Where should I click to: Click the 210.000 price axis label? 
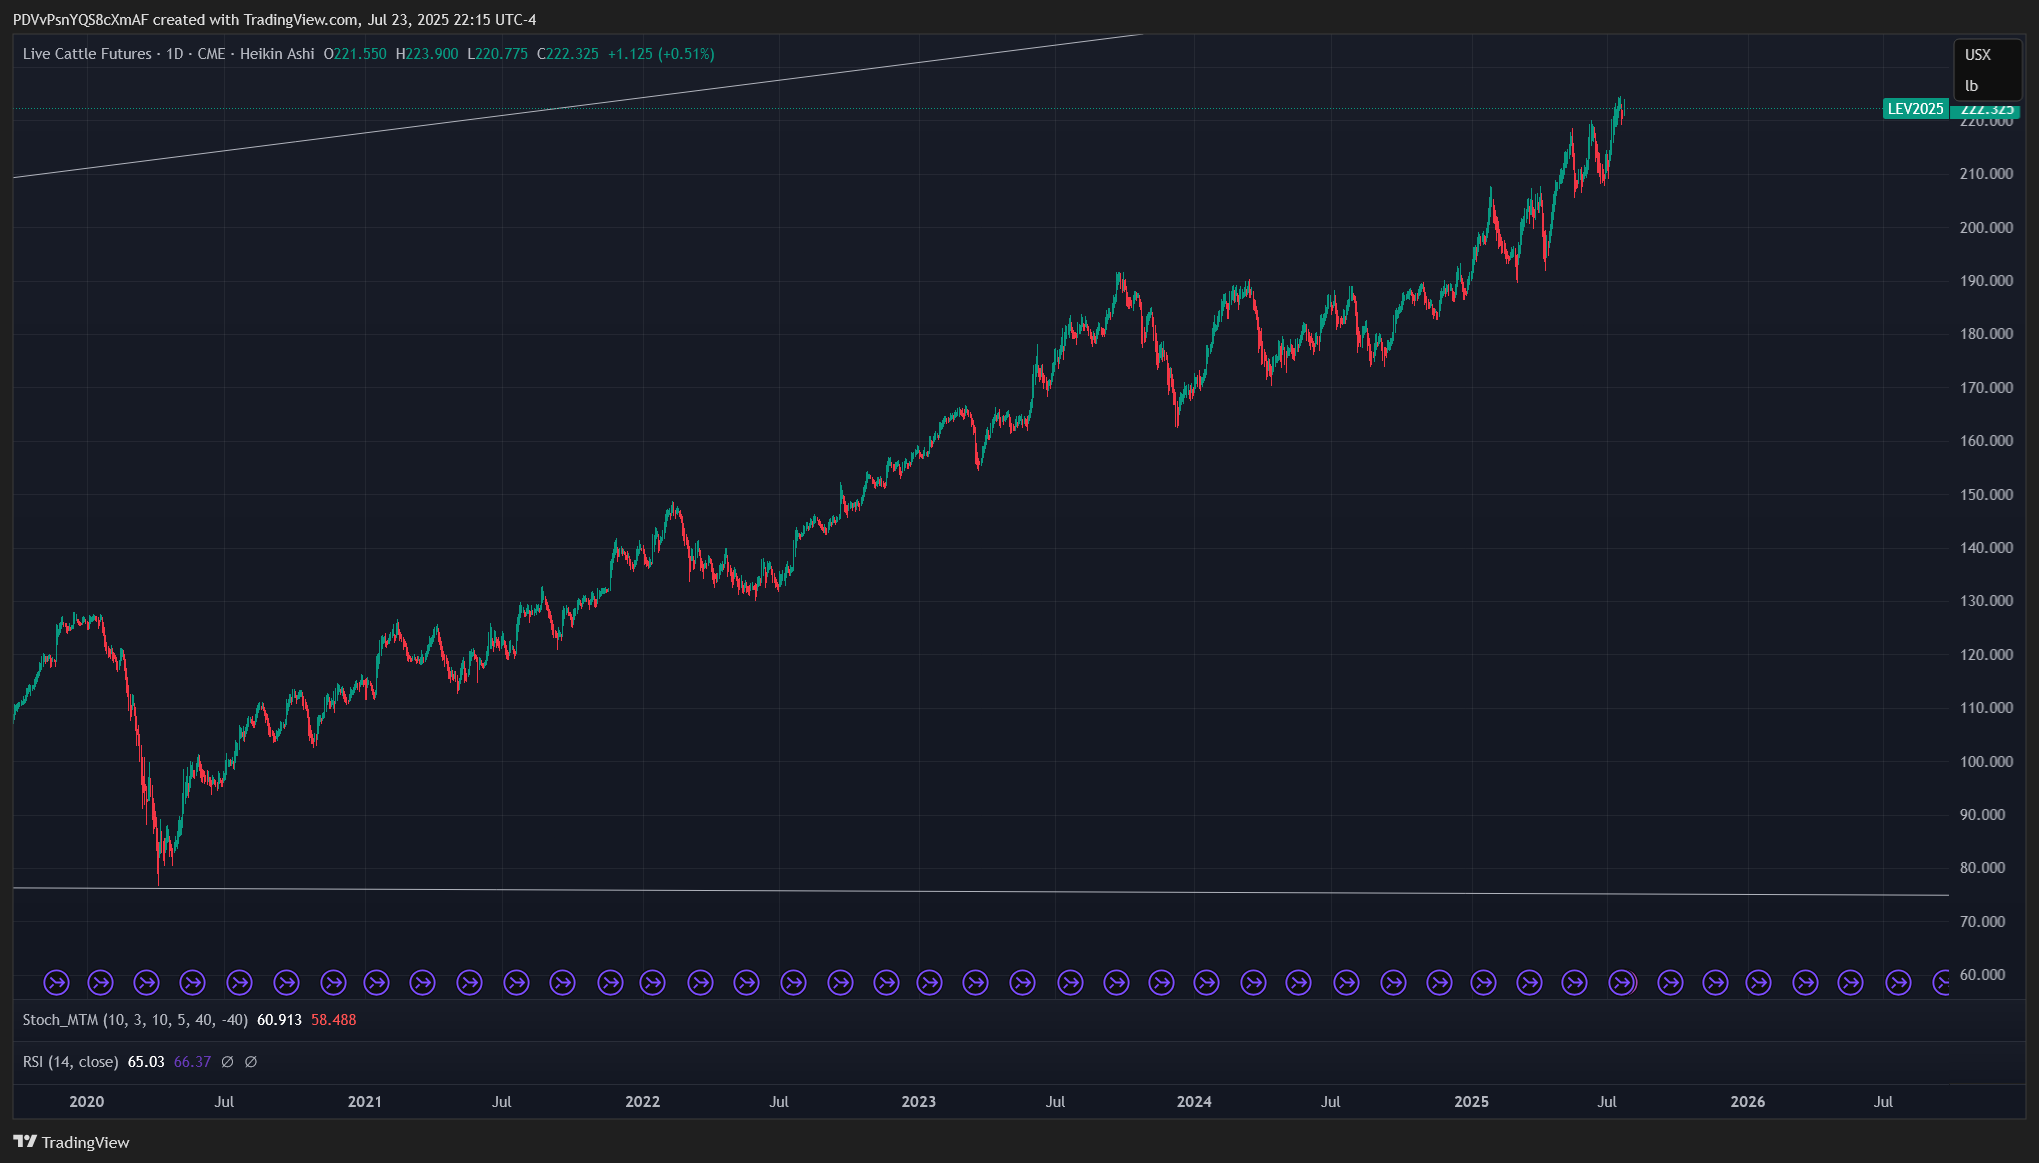pyautogui.click(x=1986, y=174)
